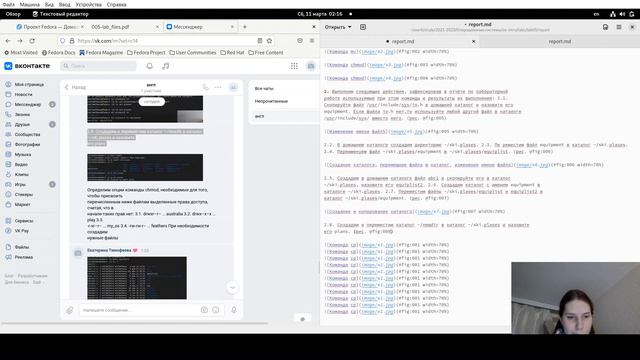Close the first report.md editor tab
640x360 pixels.
click(473, 41)
